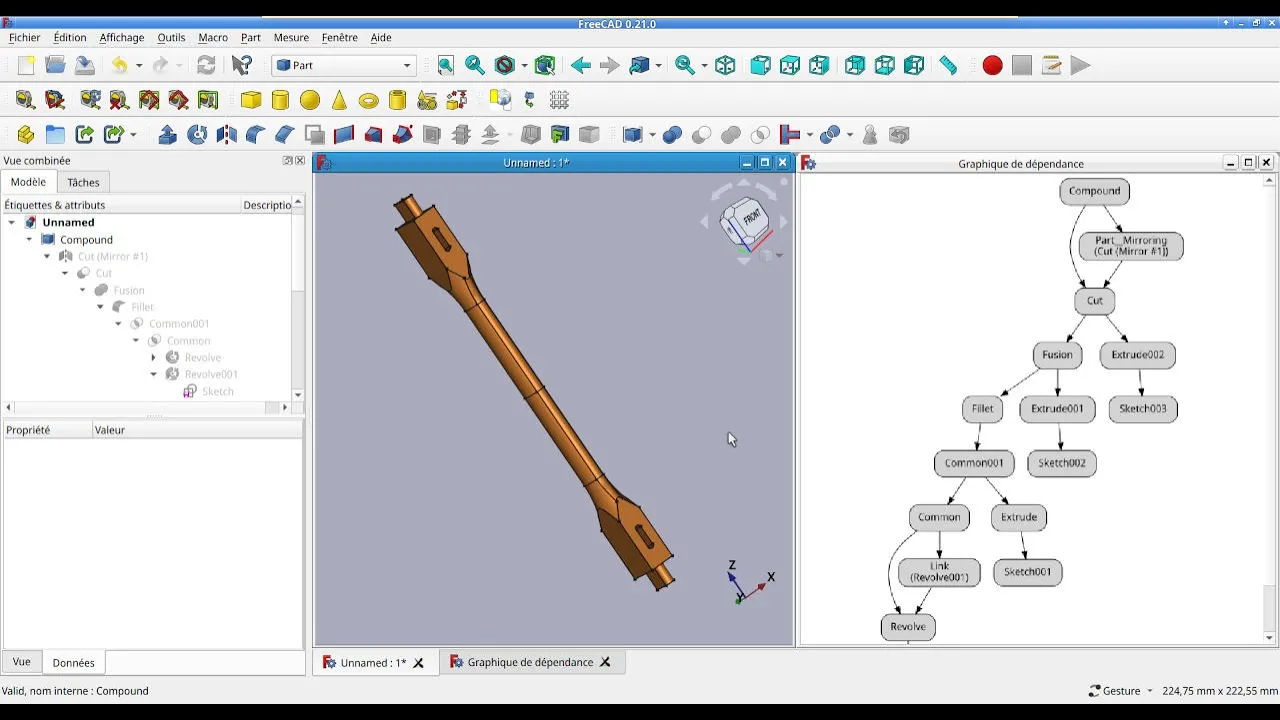Viewport: 1280px width, 720px height.
Task: Click the Sketch003 node in dependency graph
Action: (x=1143, y=409)
